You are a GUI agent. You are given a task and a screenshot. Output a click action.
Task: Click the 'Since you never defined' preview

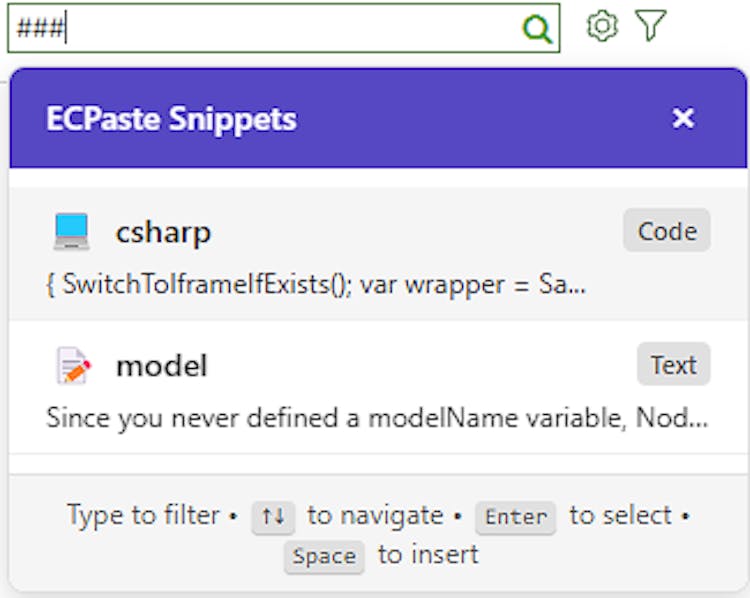377,418
